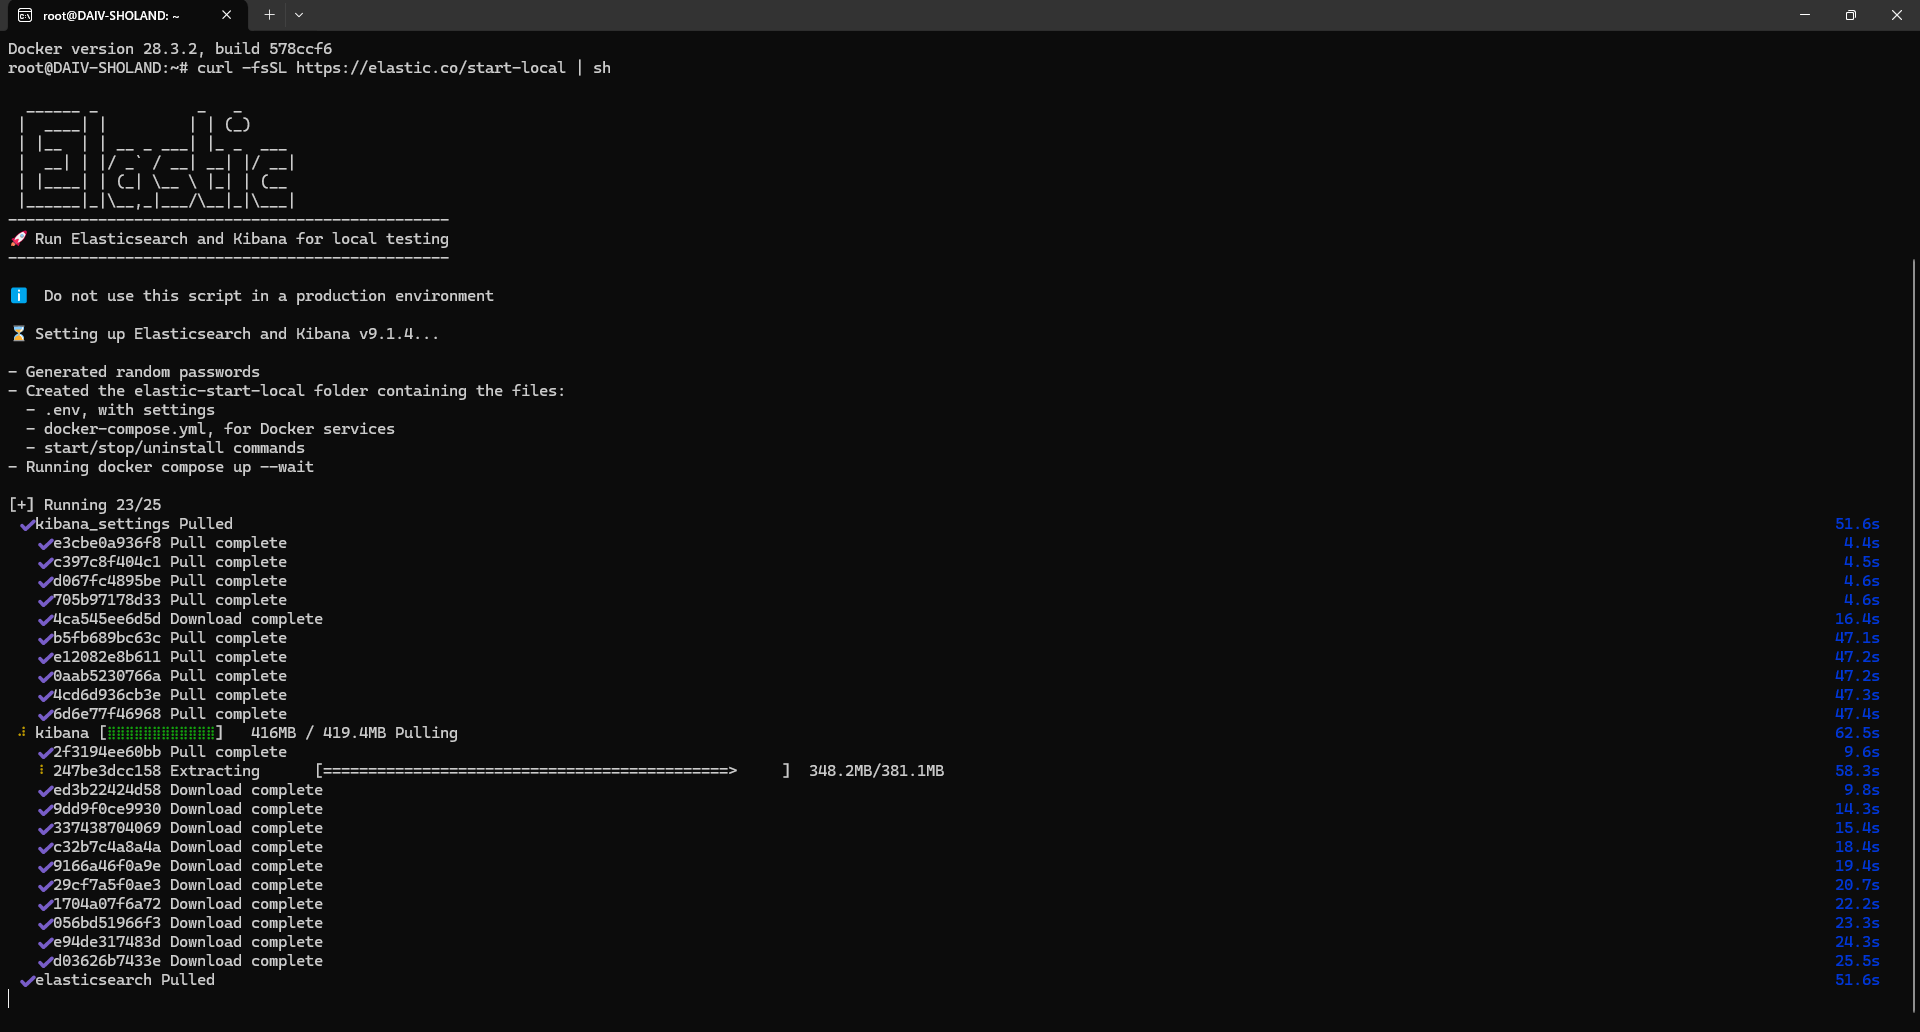Click the text 'Docker version 28.3.2, build 578ccf6'
Image resolution: width=1920 pixels, height=1032 pixels.
pos(170,49)
